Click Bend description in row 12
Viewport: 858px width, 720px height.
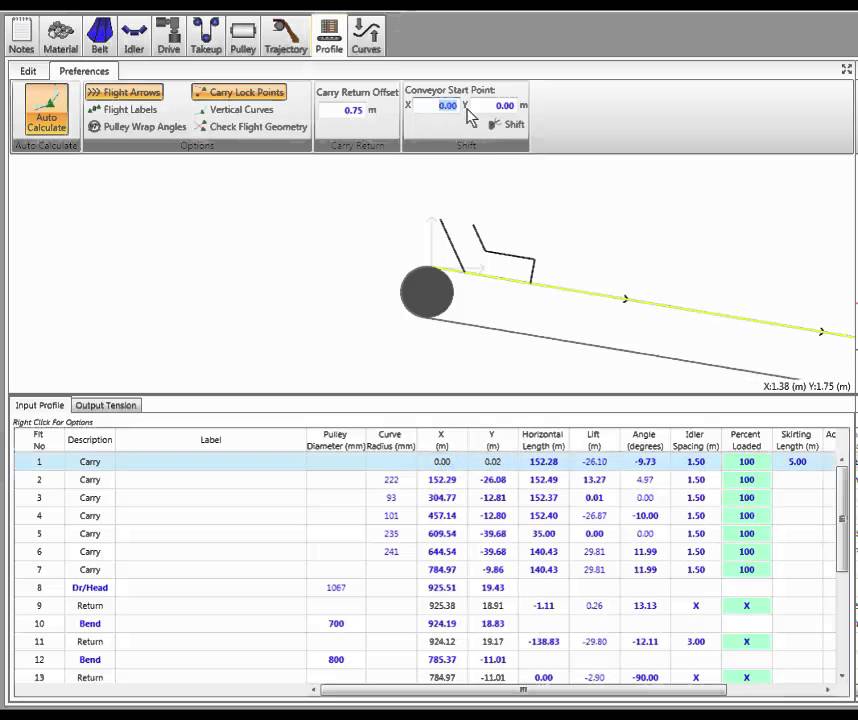tap(90, 660)
